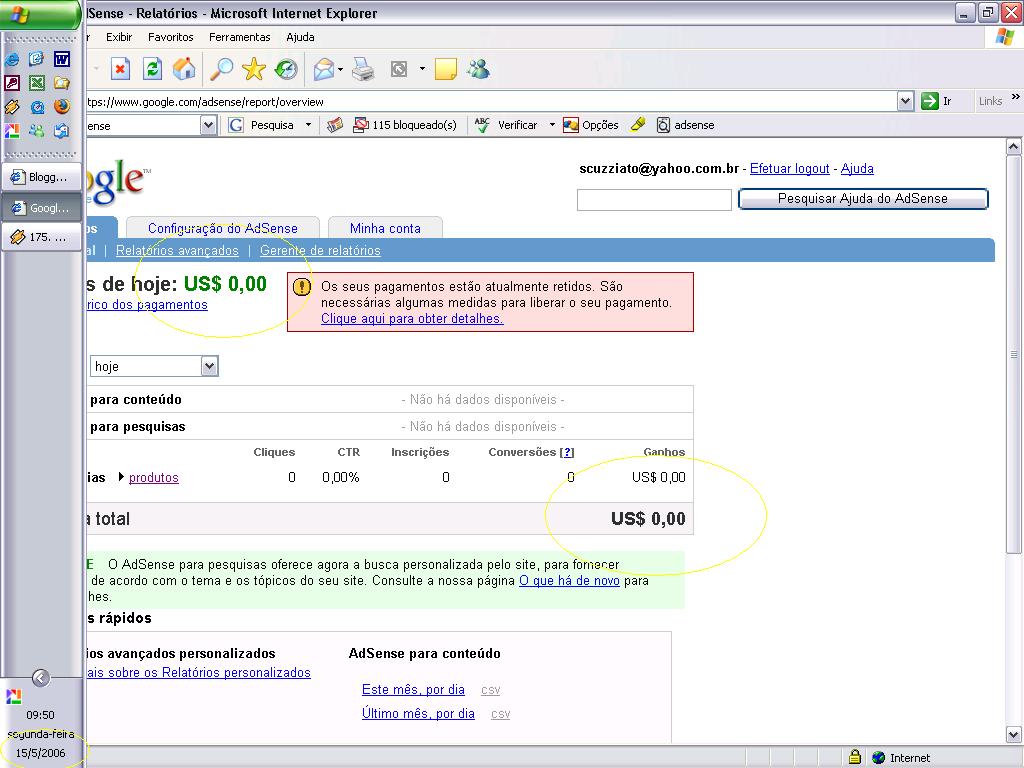Screen dimensions: 1024x768
Task: Click the Windows flag logo beside the menu bar
Action: (x=1005, y=37)
